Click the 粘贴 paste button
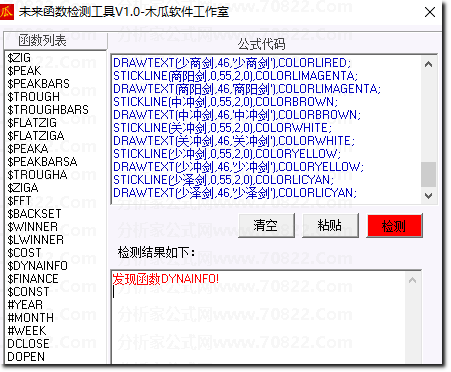The height and width of the screenshot is (372, 451). click(x=330, y=226)
